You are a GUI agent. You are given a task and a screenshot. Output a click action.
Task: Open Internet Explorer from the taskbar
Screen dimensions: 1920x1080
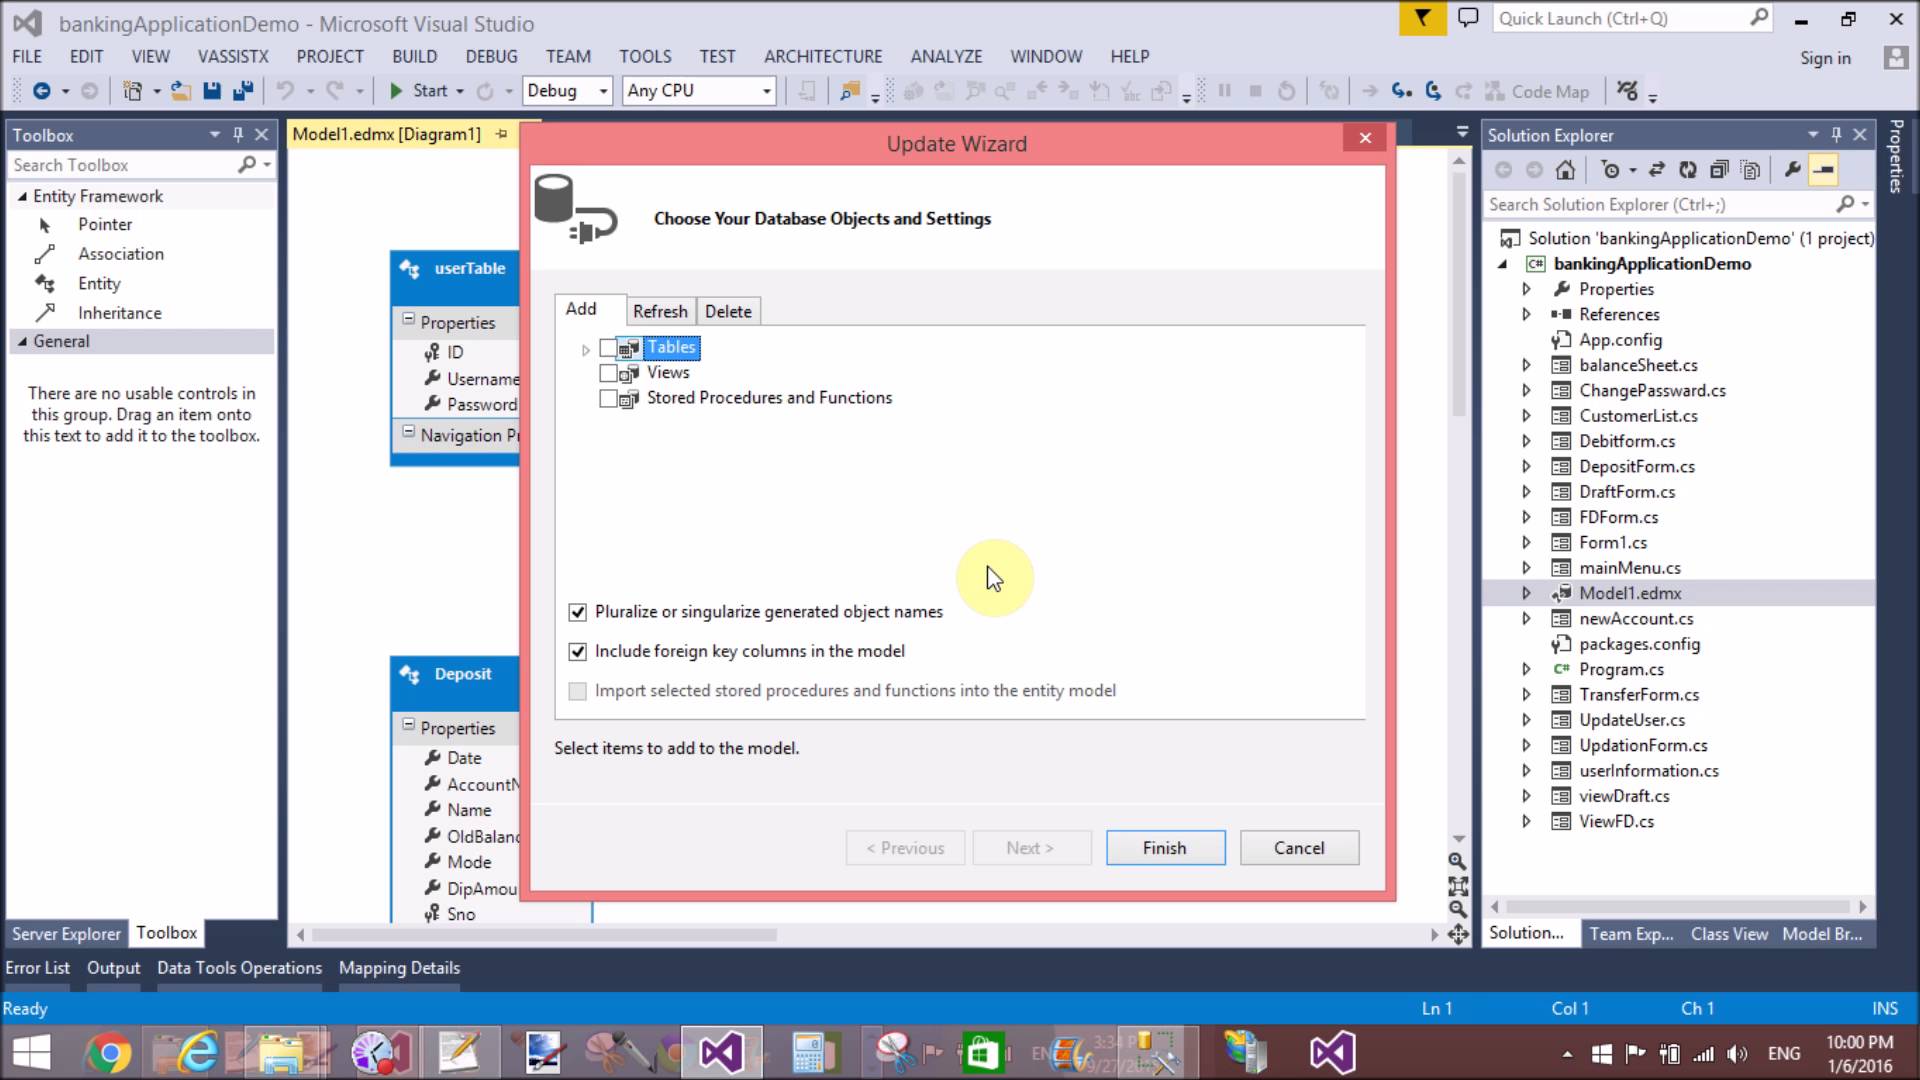point(197,1053)
